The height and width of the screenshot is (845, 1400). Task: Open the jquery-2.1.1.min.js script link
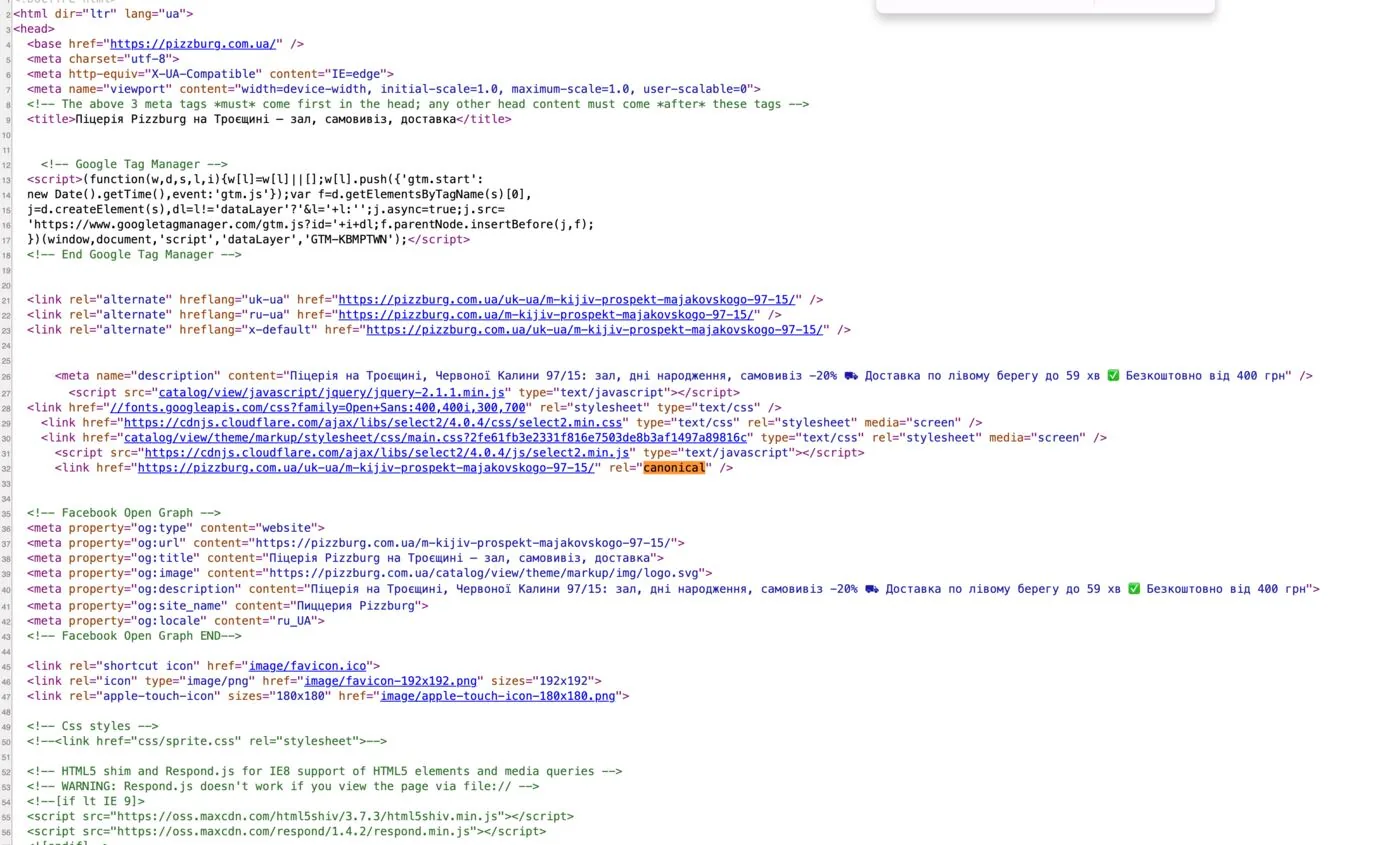tap(334, 393)
